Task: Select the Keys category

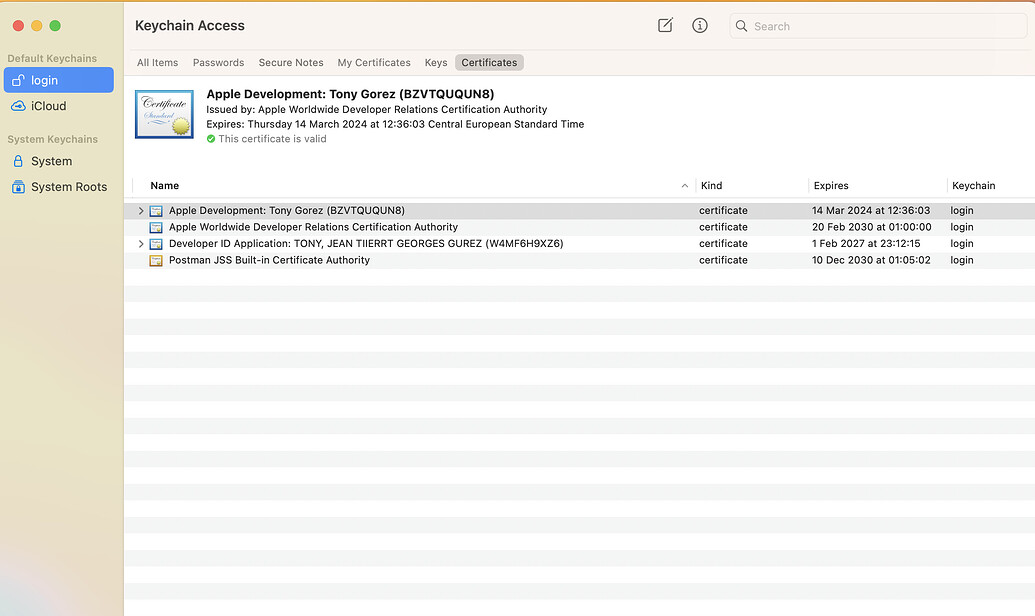Action: click(435, 62)
